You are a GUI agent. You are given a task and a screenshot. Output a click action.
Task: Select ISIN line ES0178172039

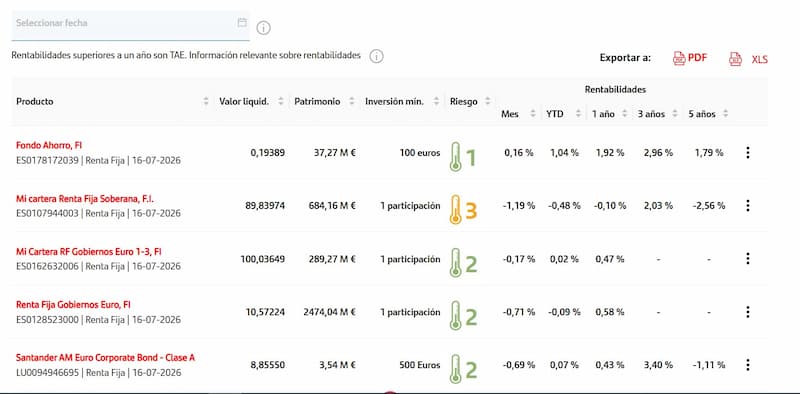(98, 160)
